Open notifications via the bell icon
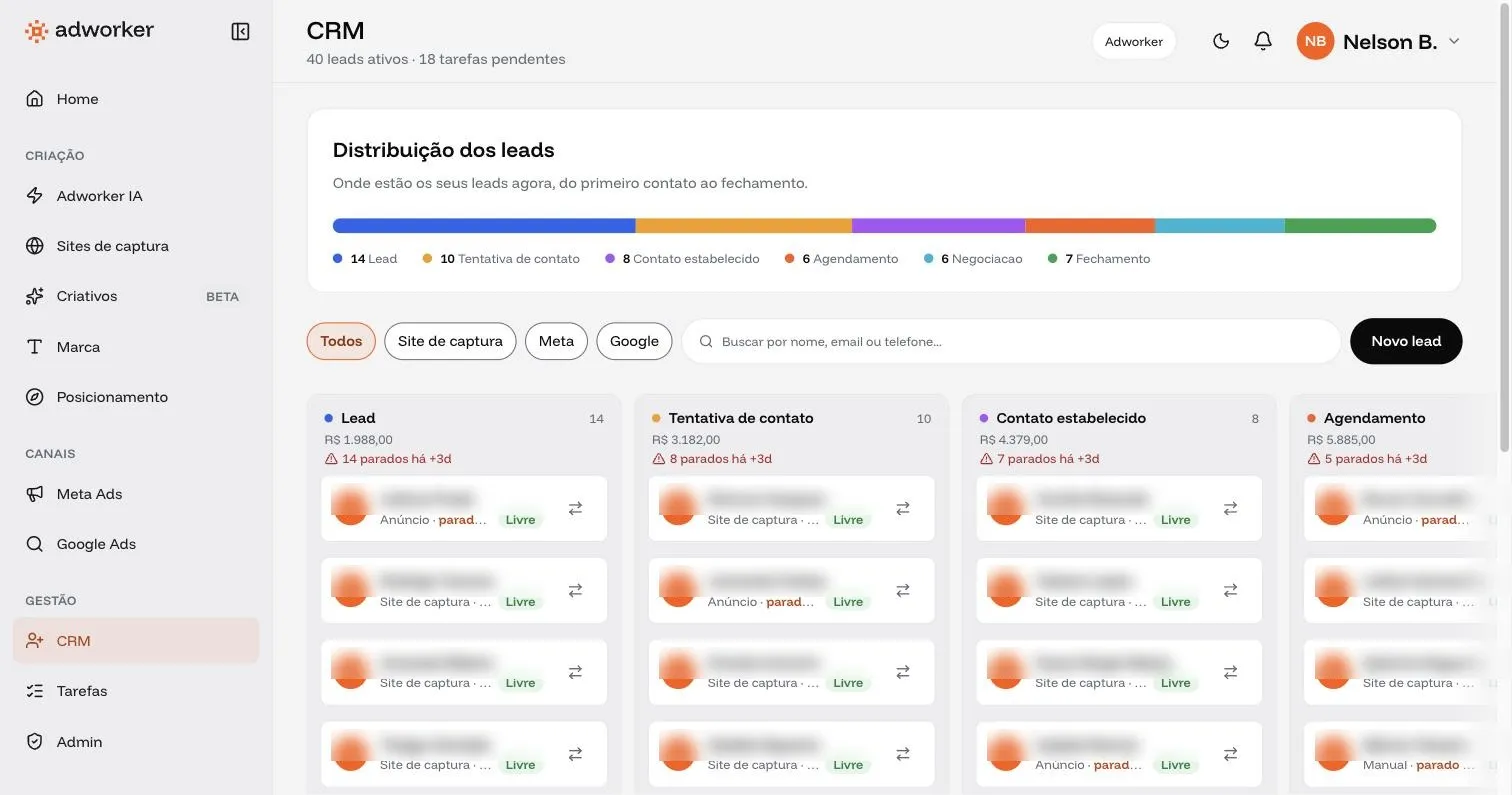The width and height of the screenshot is (1512, 795). (1263, 41)
